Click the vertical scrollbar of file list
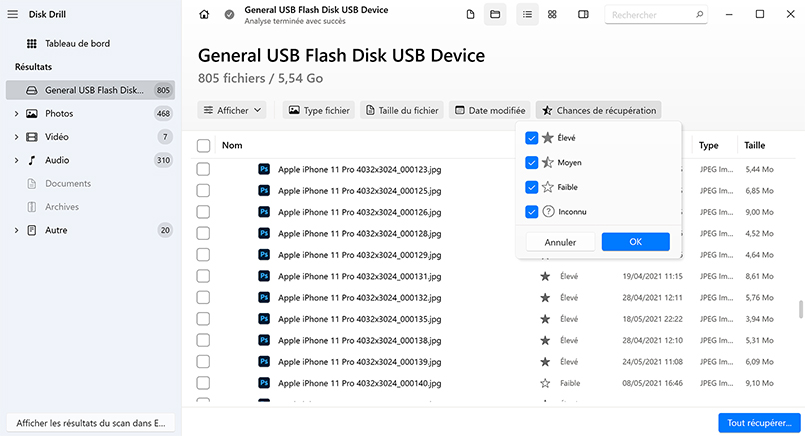The height and width of the screenshot is (436, 805). 799,309
